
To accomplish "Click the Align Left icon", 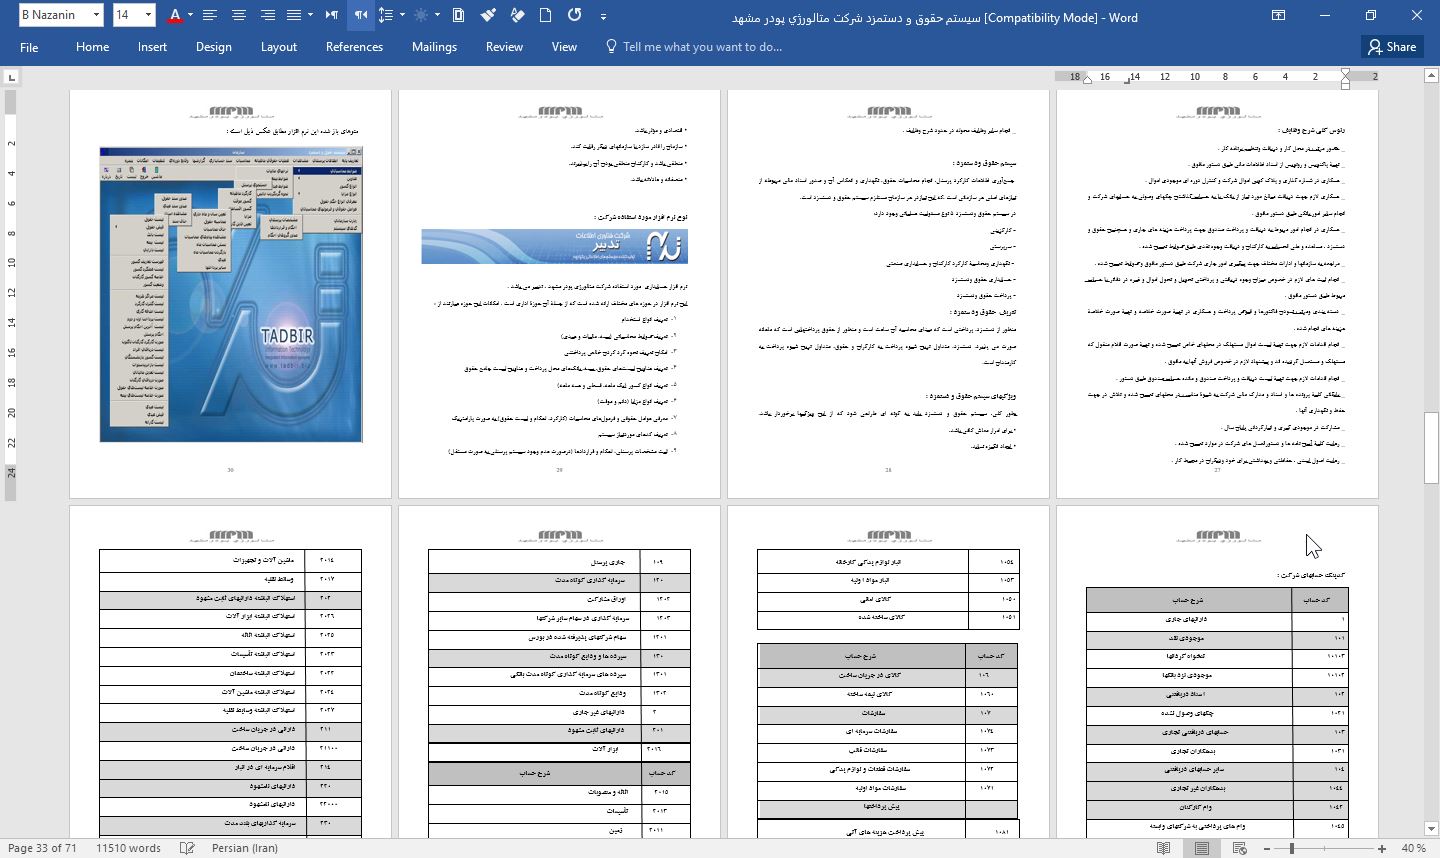I will pos(210,15).
